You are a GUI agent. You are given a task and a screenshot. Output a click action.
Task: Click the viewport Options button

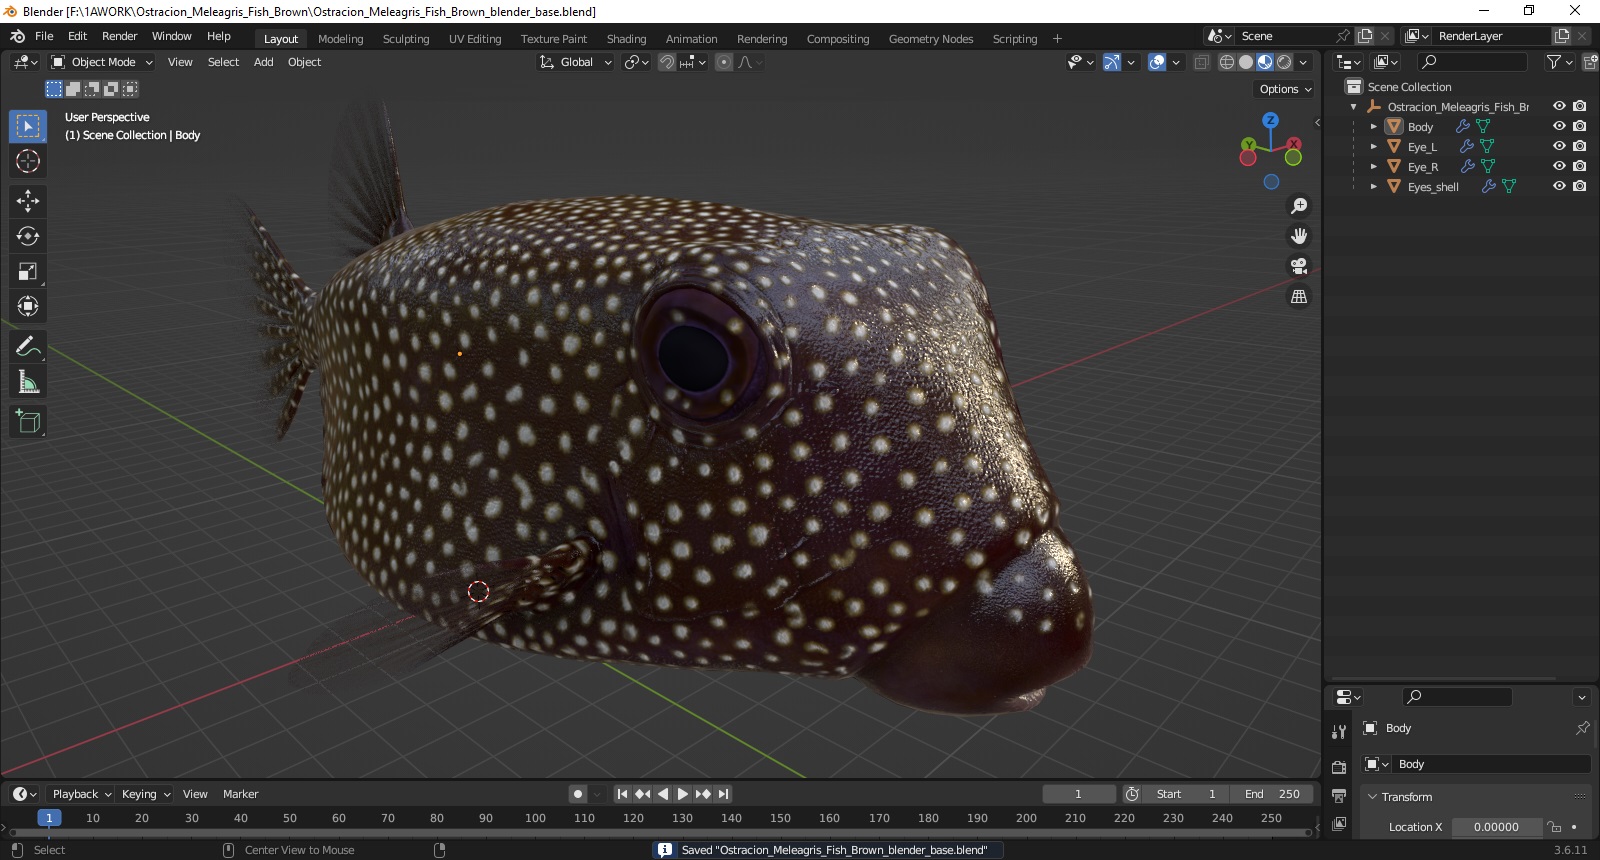coord(1285,89)
